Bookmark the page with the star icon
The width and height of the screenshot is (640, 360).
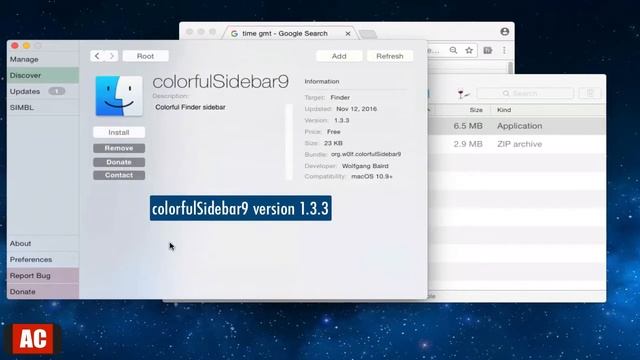[x=469, y=50]
